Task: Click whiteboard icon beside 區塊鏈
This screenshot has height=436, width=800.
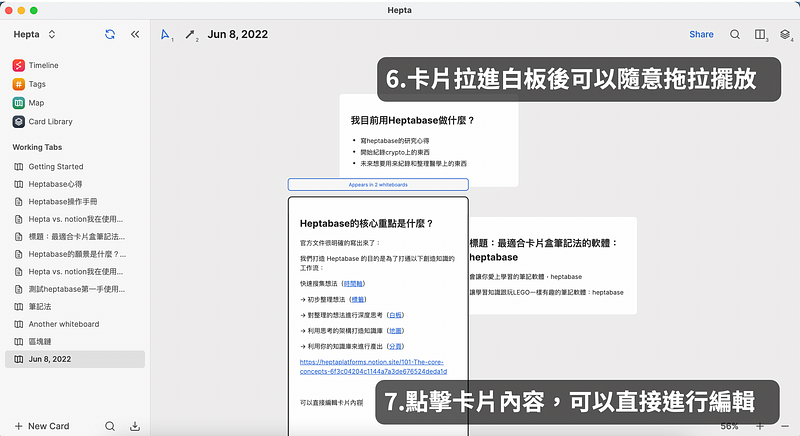Action: click(x=19, y=342)
